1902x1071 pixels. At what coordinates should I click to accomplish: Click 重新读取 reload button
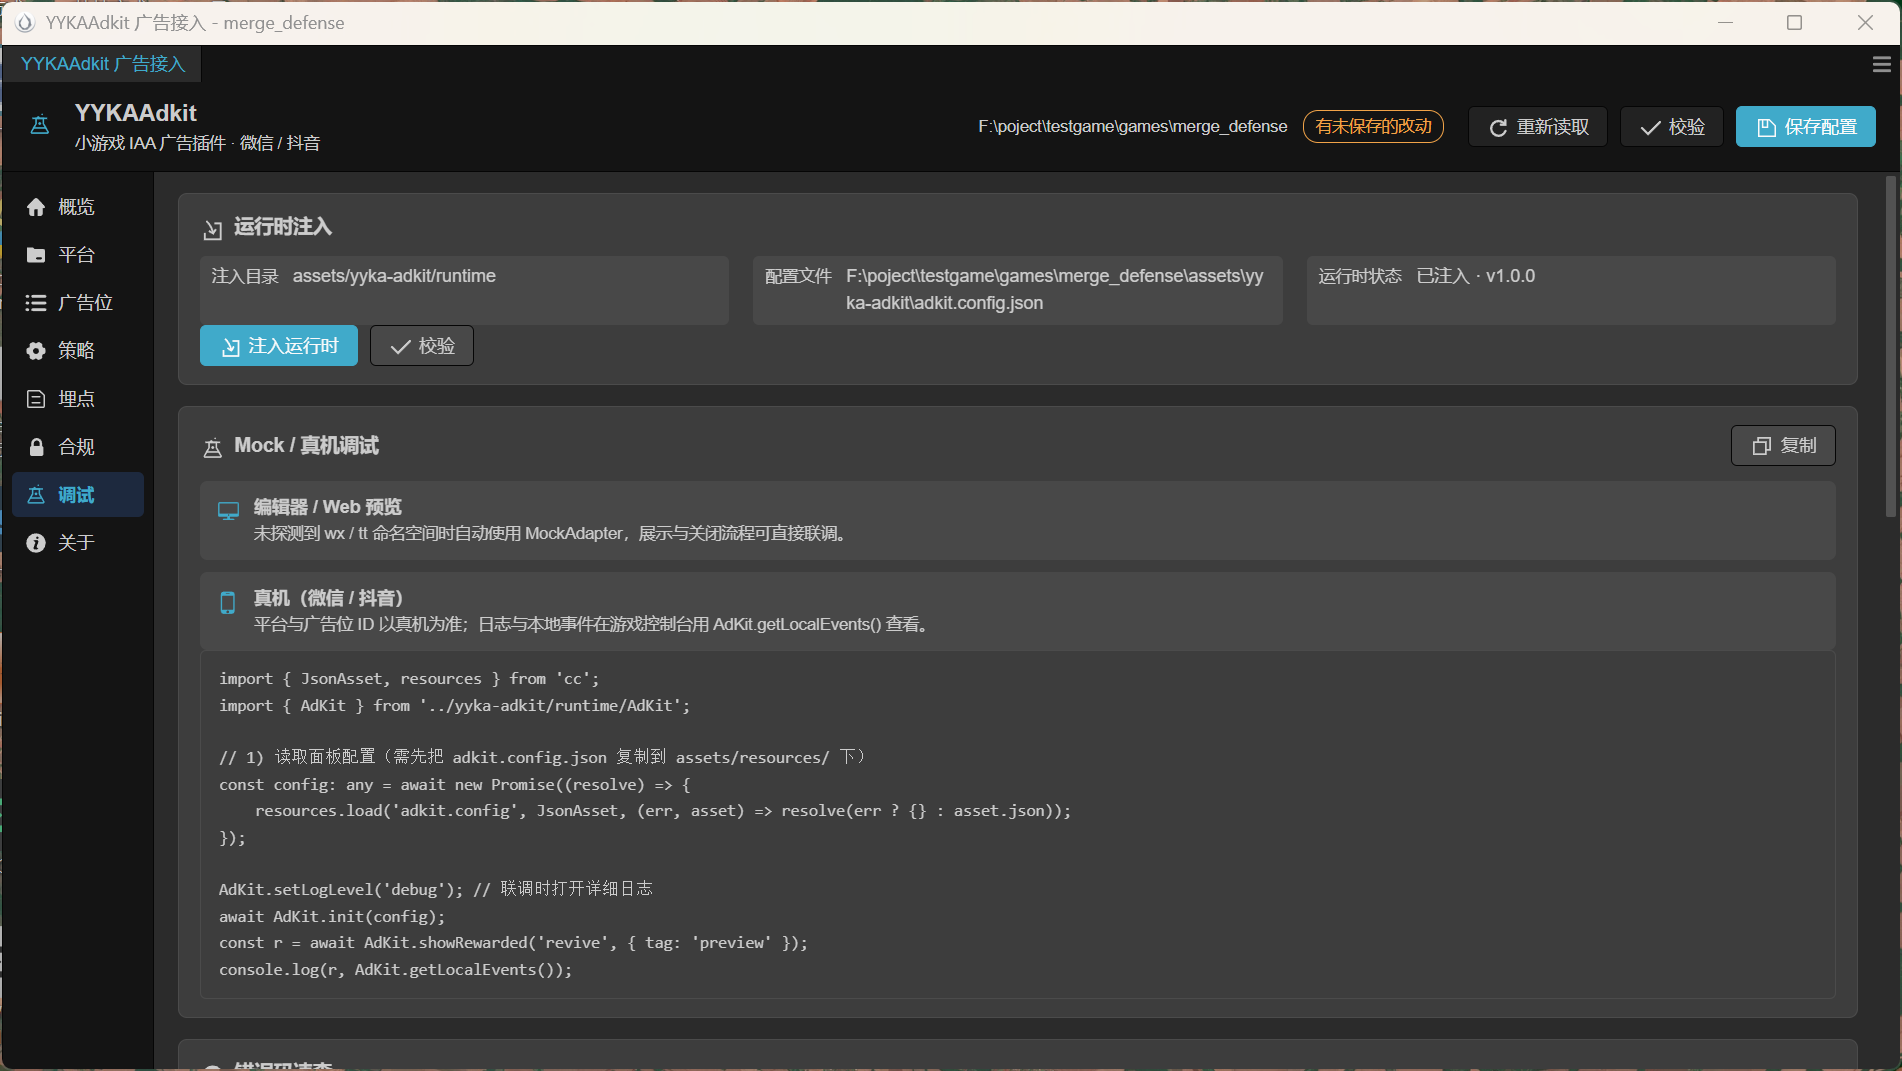1538,127
